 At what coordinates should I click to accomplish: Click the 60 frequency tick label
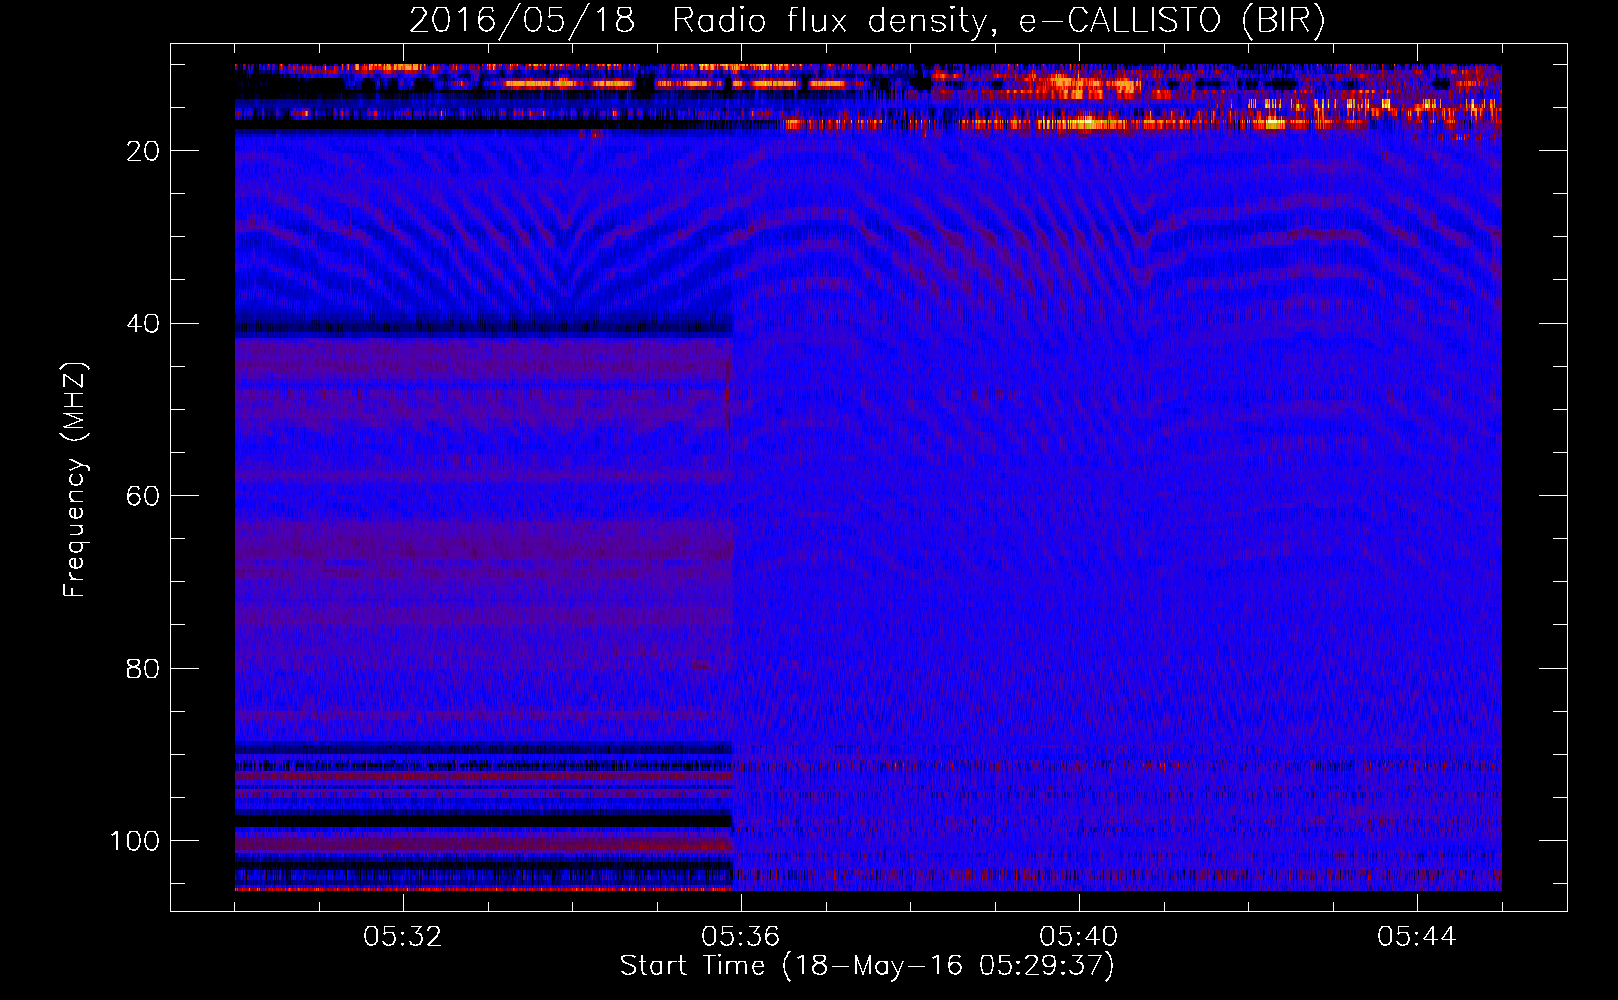pyautogui.click(x=144, y=496)
